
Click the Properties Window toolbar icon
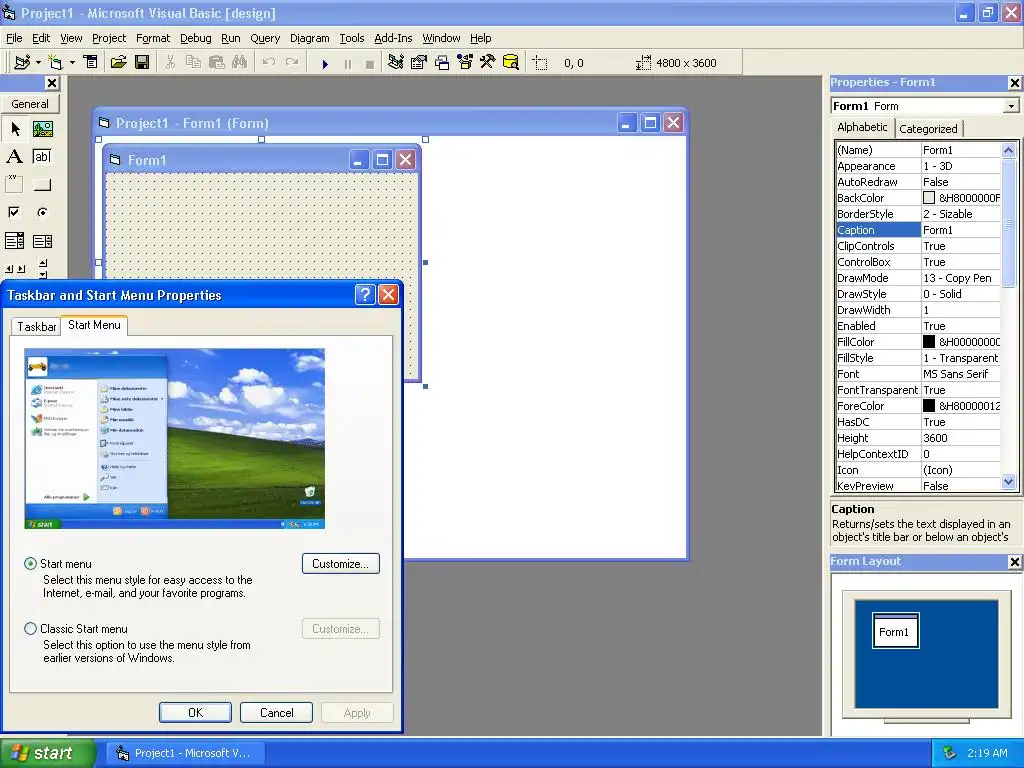click(419, 62)
